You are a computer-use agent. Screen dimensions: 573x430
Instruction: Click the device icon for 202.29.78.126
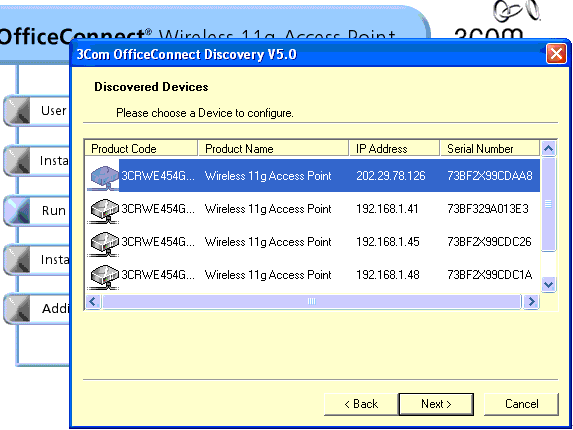click(105, 178)
